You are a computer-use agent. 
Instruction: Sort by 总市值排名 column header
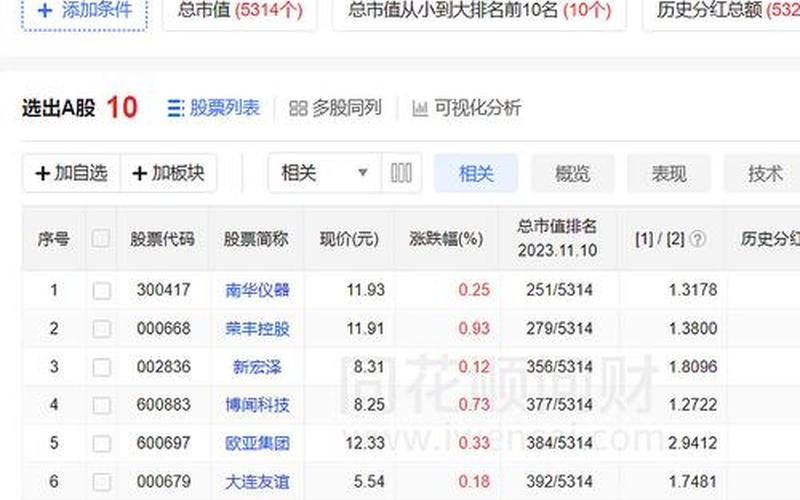coord(557,238)
